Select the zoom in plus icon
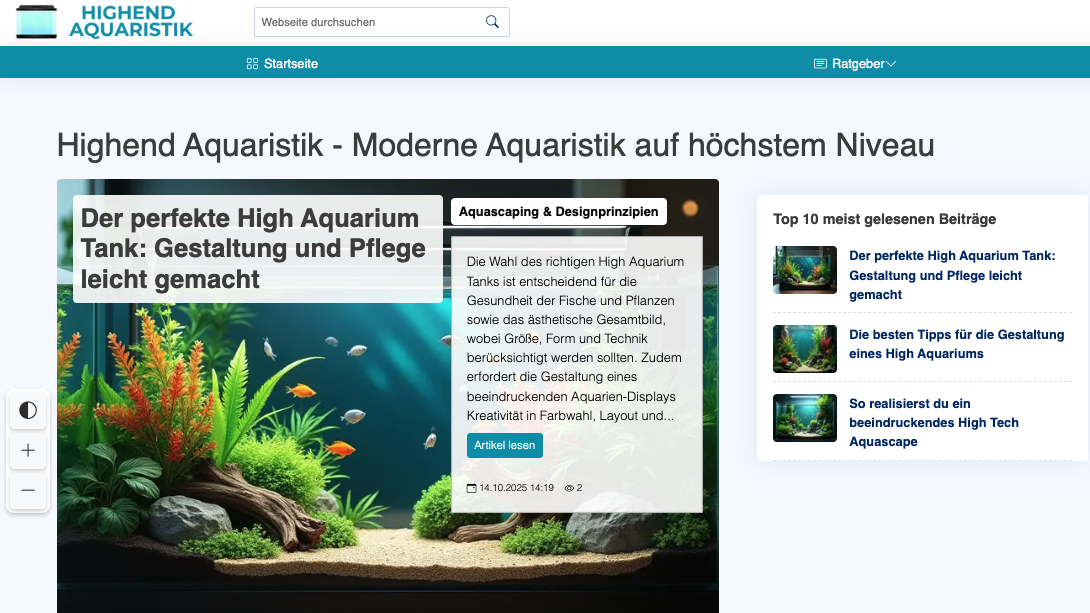1090x613 pixels. [28, 451]
